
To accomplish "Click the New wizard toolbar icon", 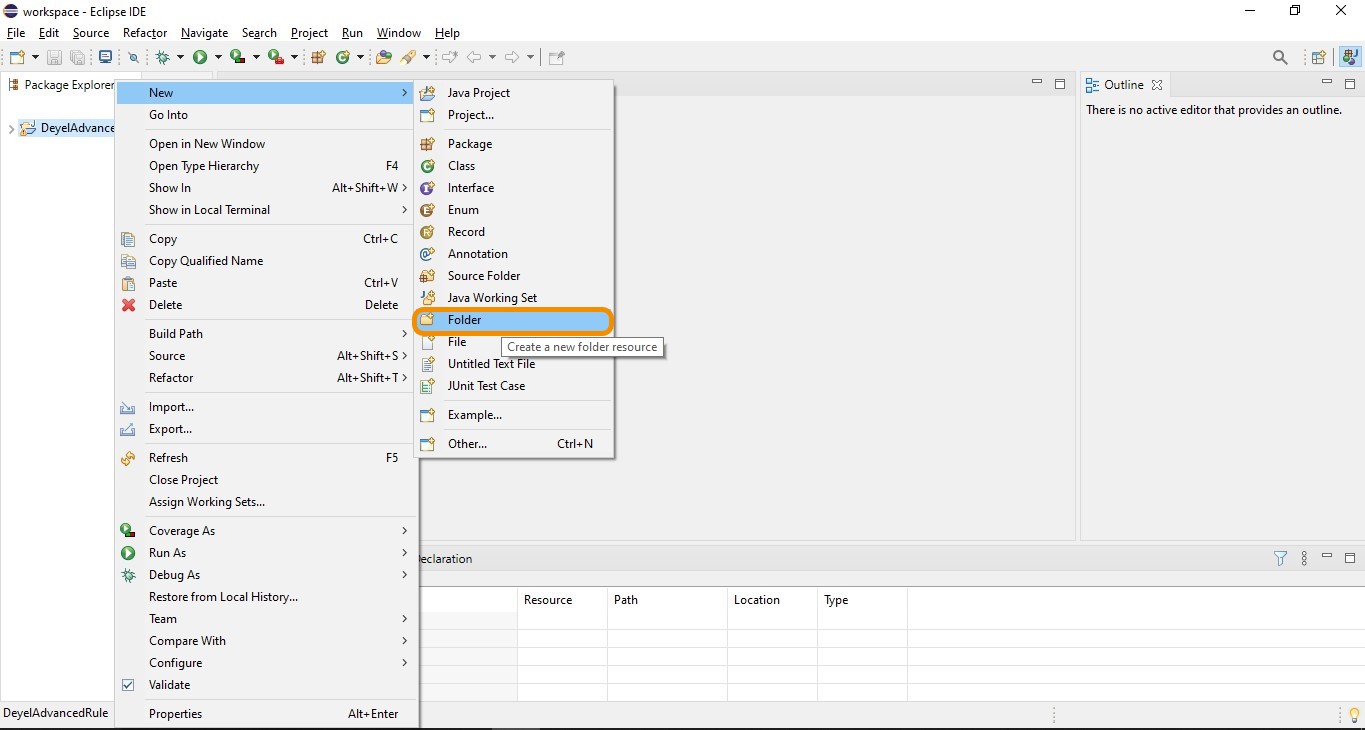I will pyautogui.click(x=17, y=57).
